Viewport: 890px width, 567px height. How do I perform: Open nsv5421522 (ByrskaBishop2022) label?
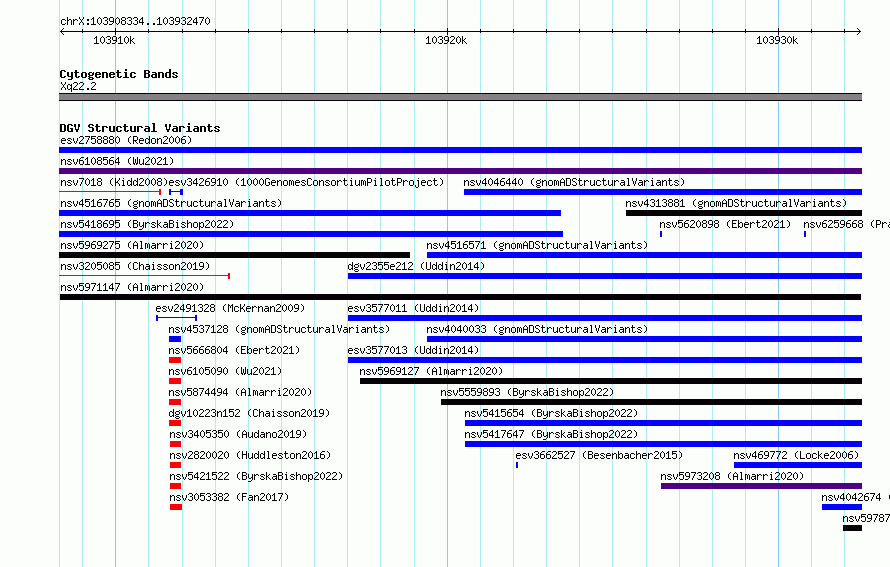pos(257,476)
